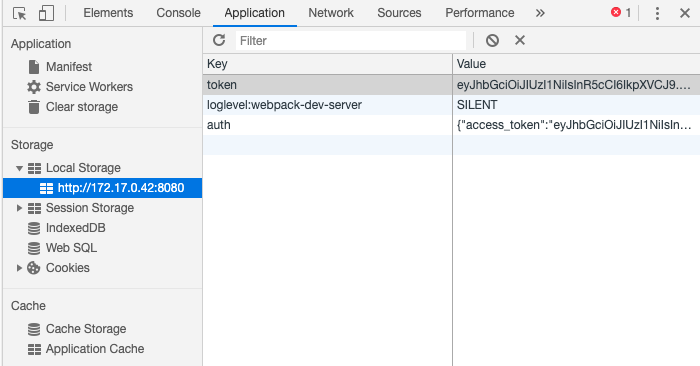The height and width of the screenshot is (366, 700).
Task: Select Cookies item
Action: coord(67,268)
